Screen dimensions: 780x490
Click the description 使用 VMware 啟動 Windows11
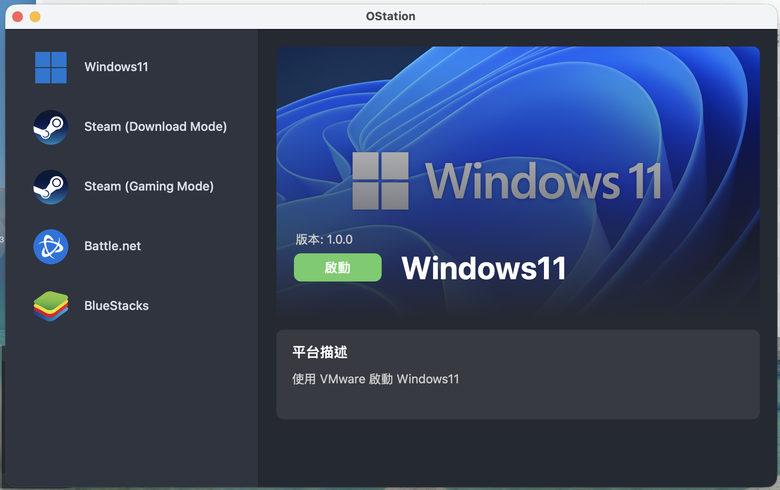376,379
